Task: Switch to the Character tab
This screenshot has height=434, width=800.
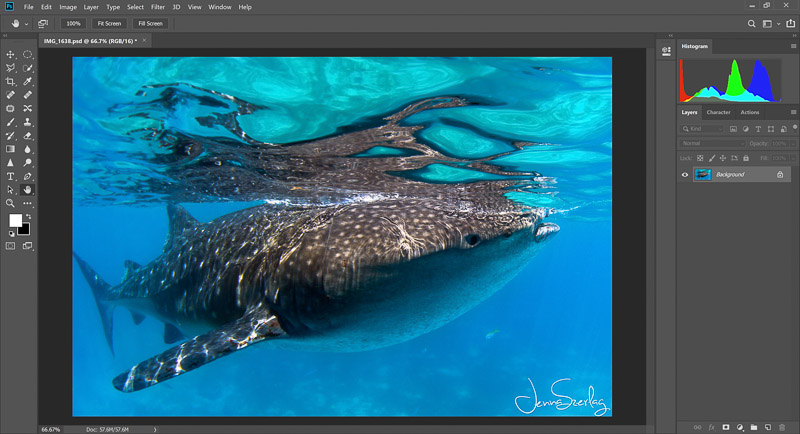Action: pos(718,112)
